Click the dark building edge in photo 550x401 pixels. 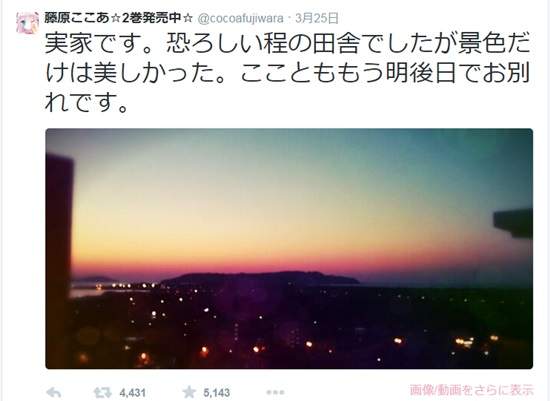[x=59, y=260]
